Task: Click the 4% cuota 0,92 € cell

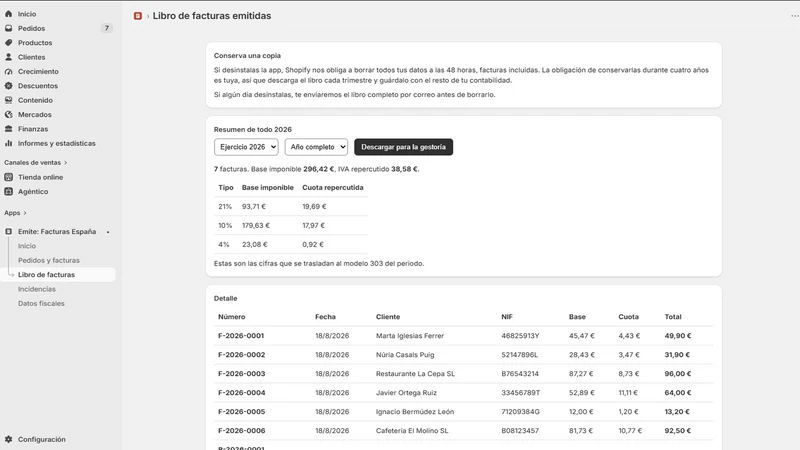Action: (x=313, y=244)
